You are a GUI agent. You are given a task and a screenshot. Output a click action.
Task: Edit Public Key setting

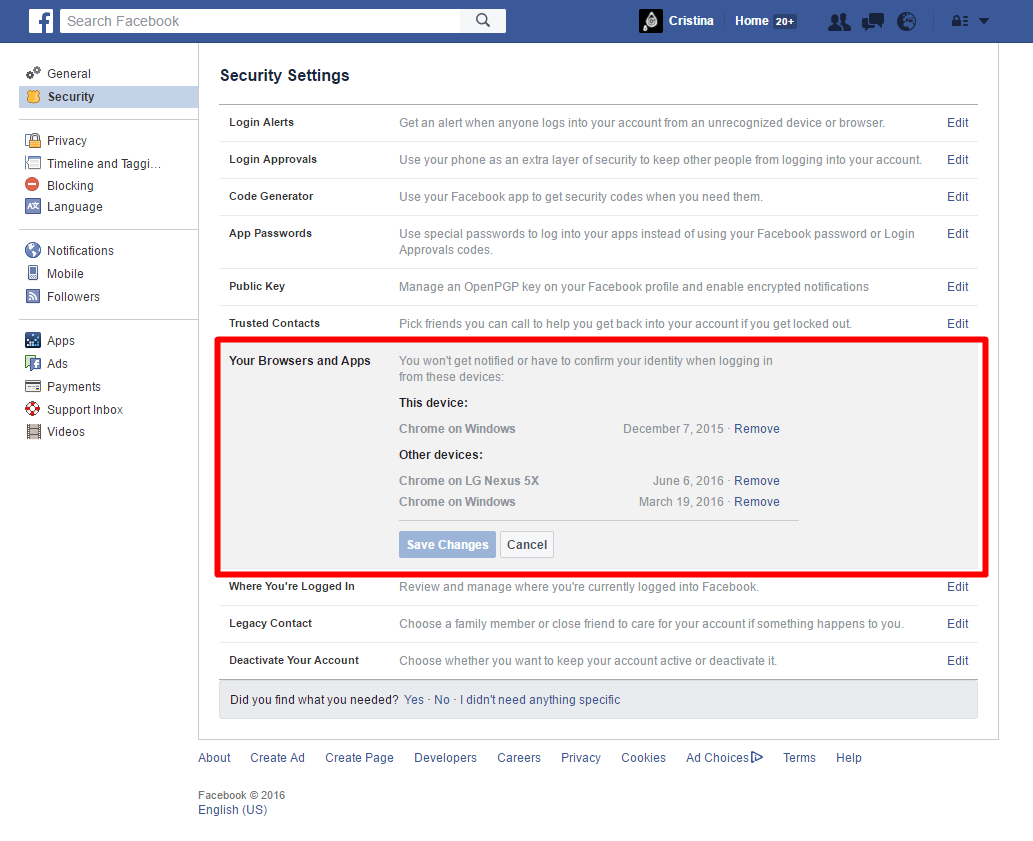click(957, 286)
